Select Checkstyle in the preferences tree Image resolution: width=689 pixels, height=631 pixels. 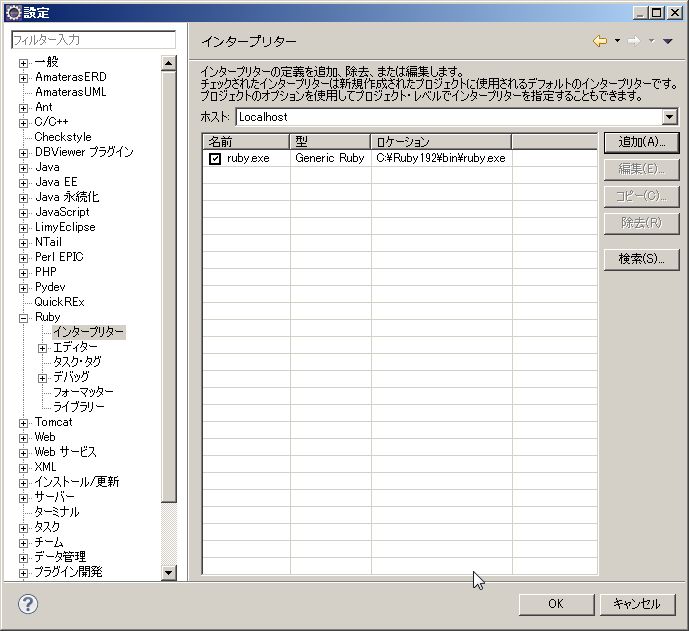(x=63, y=137)
